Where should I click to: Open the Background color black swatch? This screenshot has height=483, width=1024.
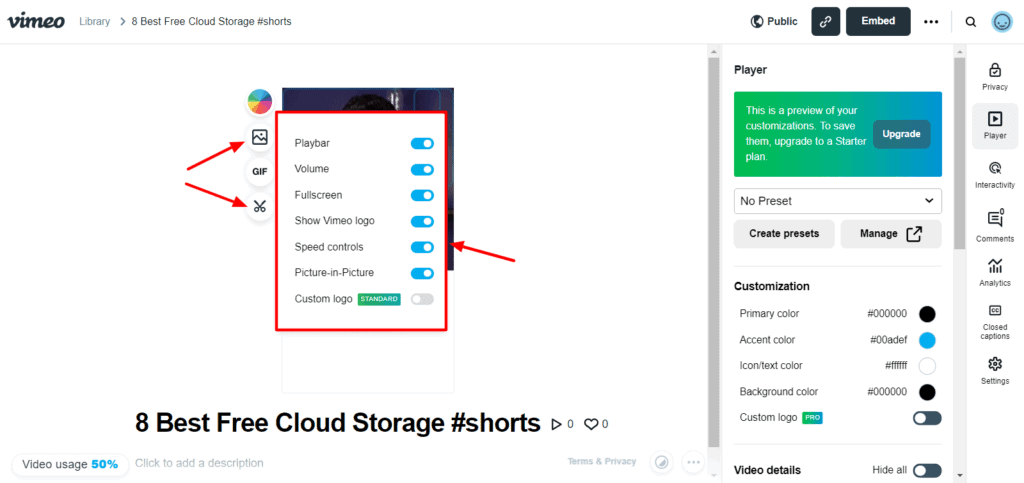click(927, 392)
